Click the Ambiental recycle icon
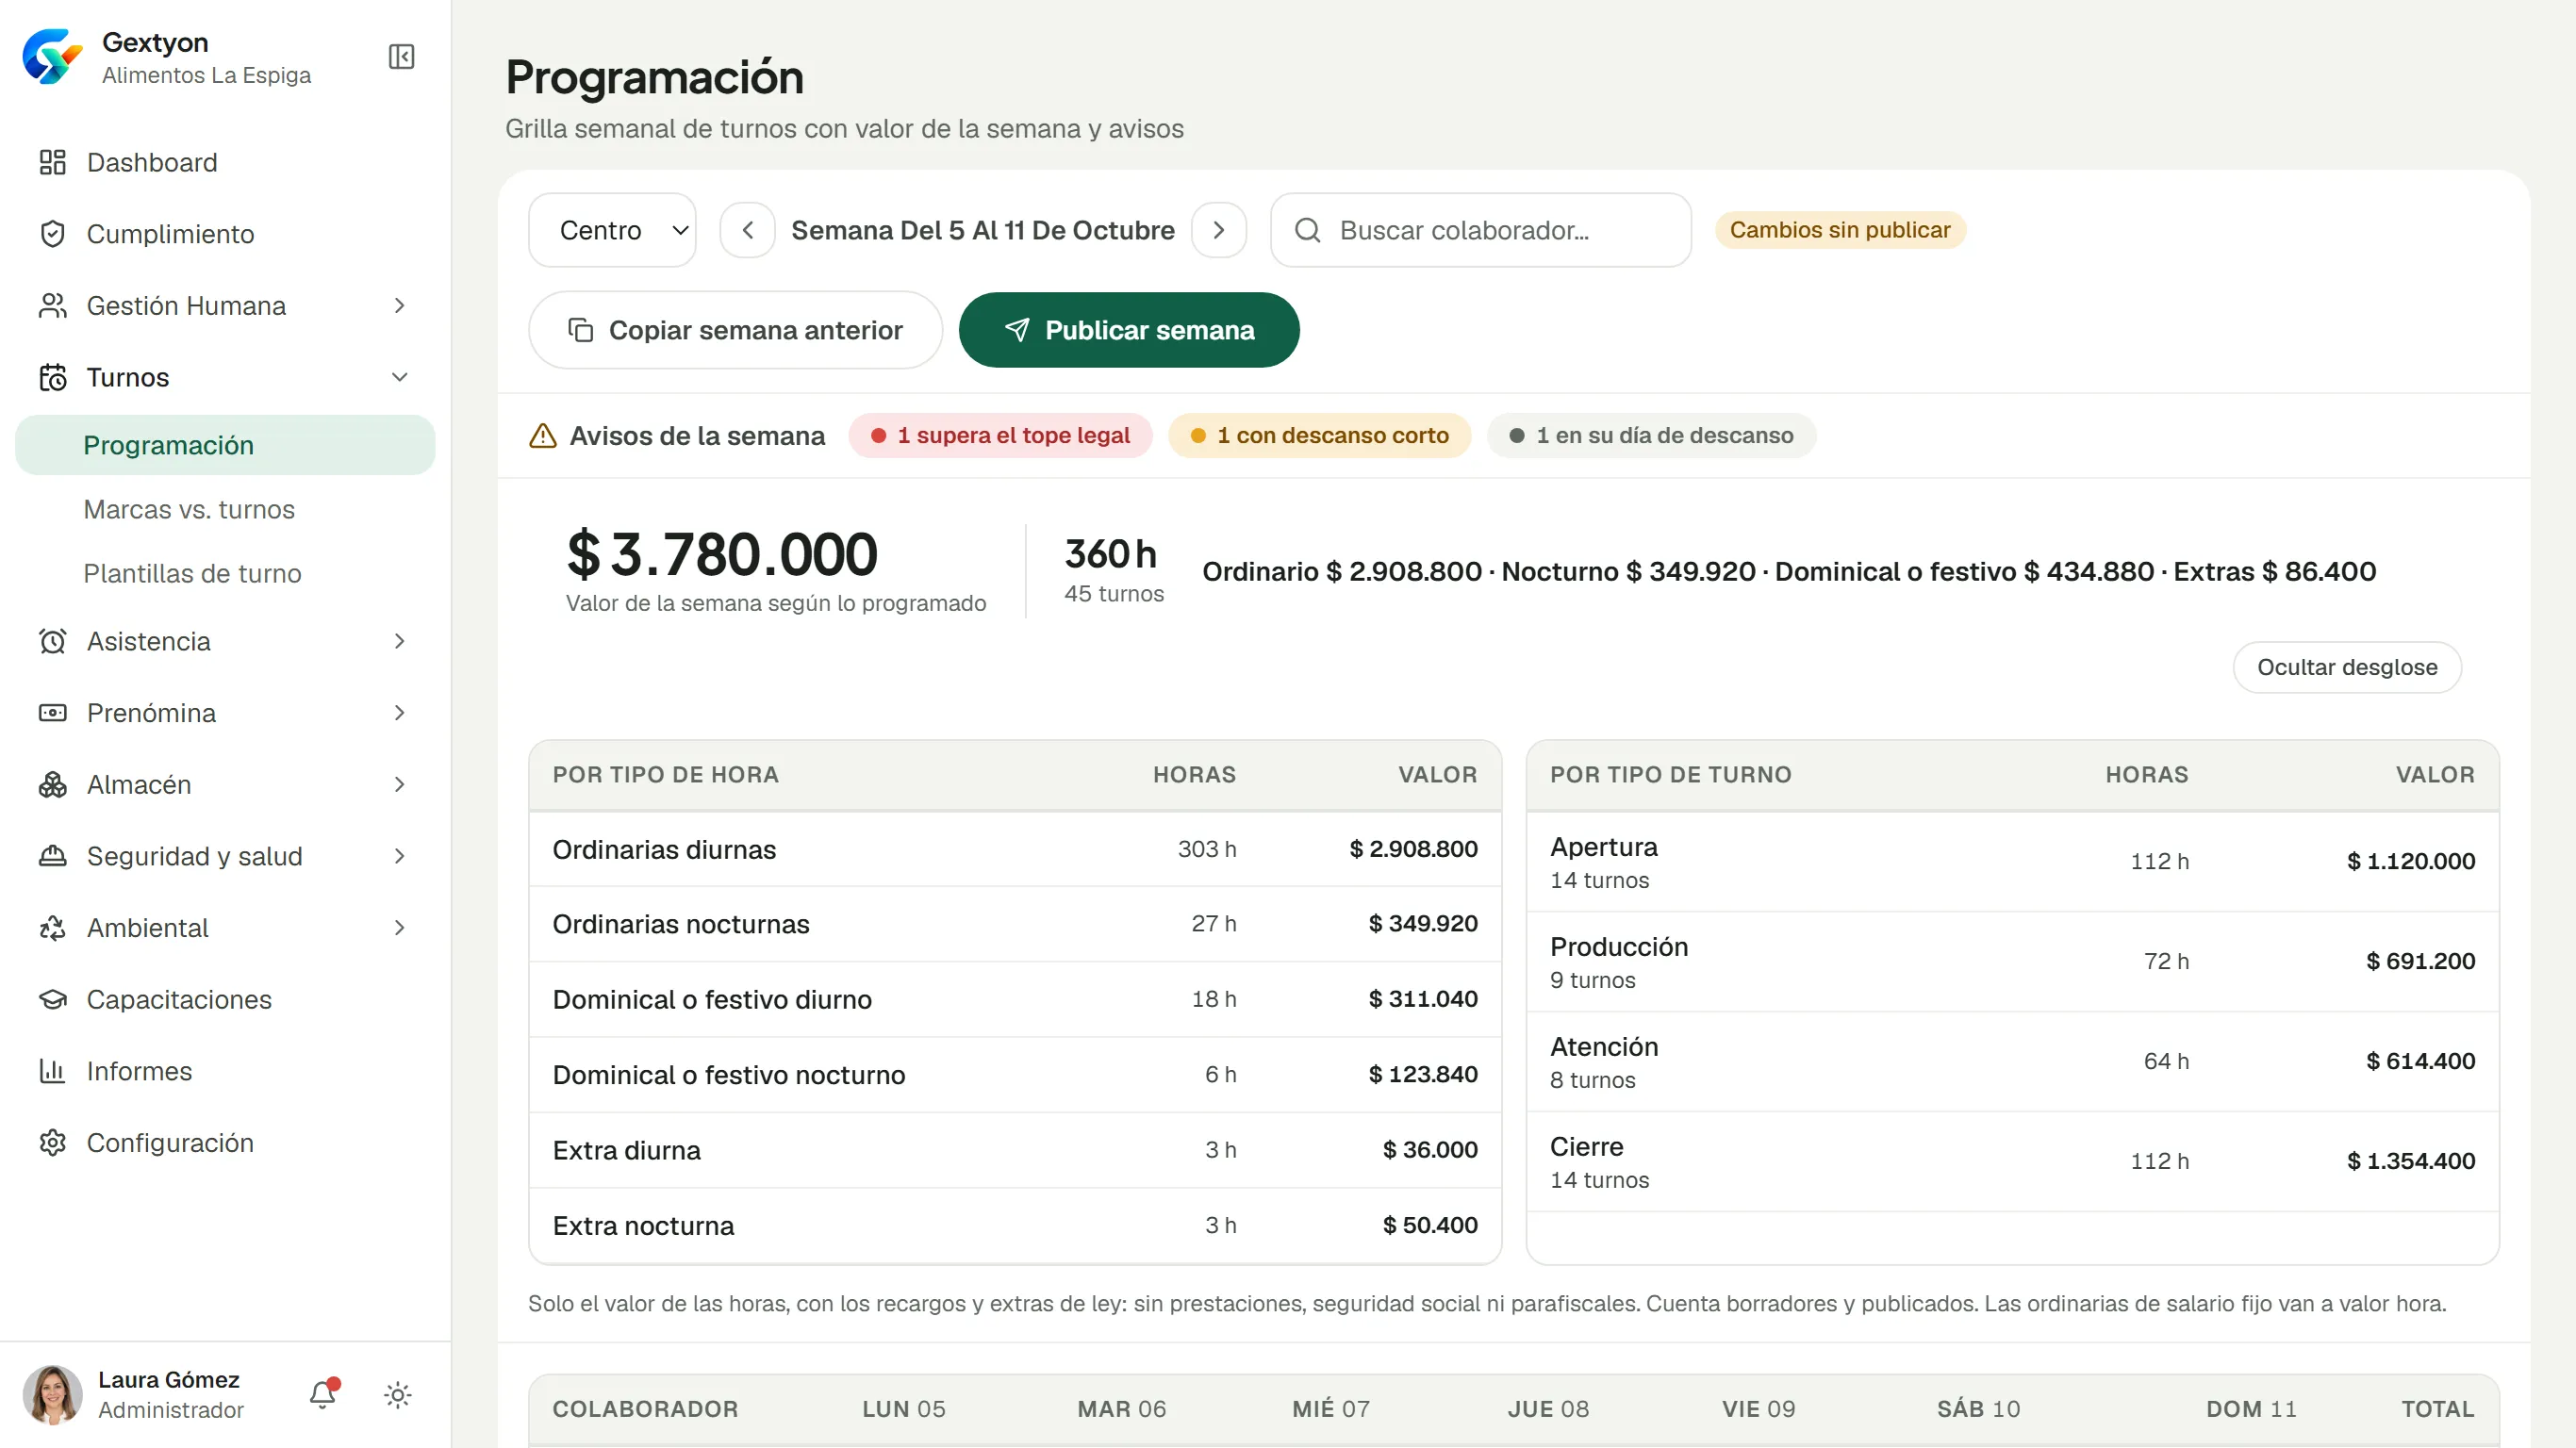 [x=52, y=928]
